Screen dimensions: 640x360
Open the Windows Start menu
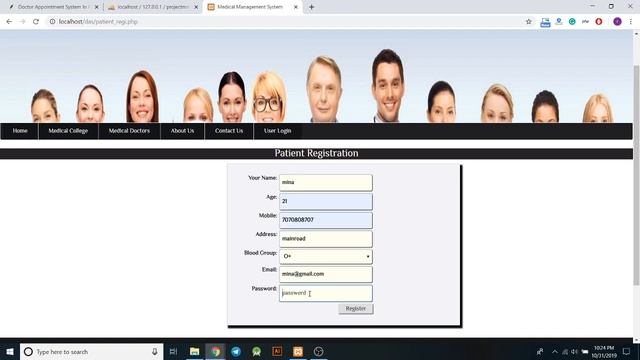(10, 351)
